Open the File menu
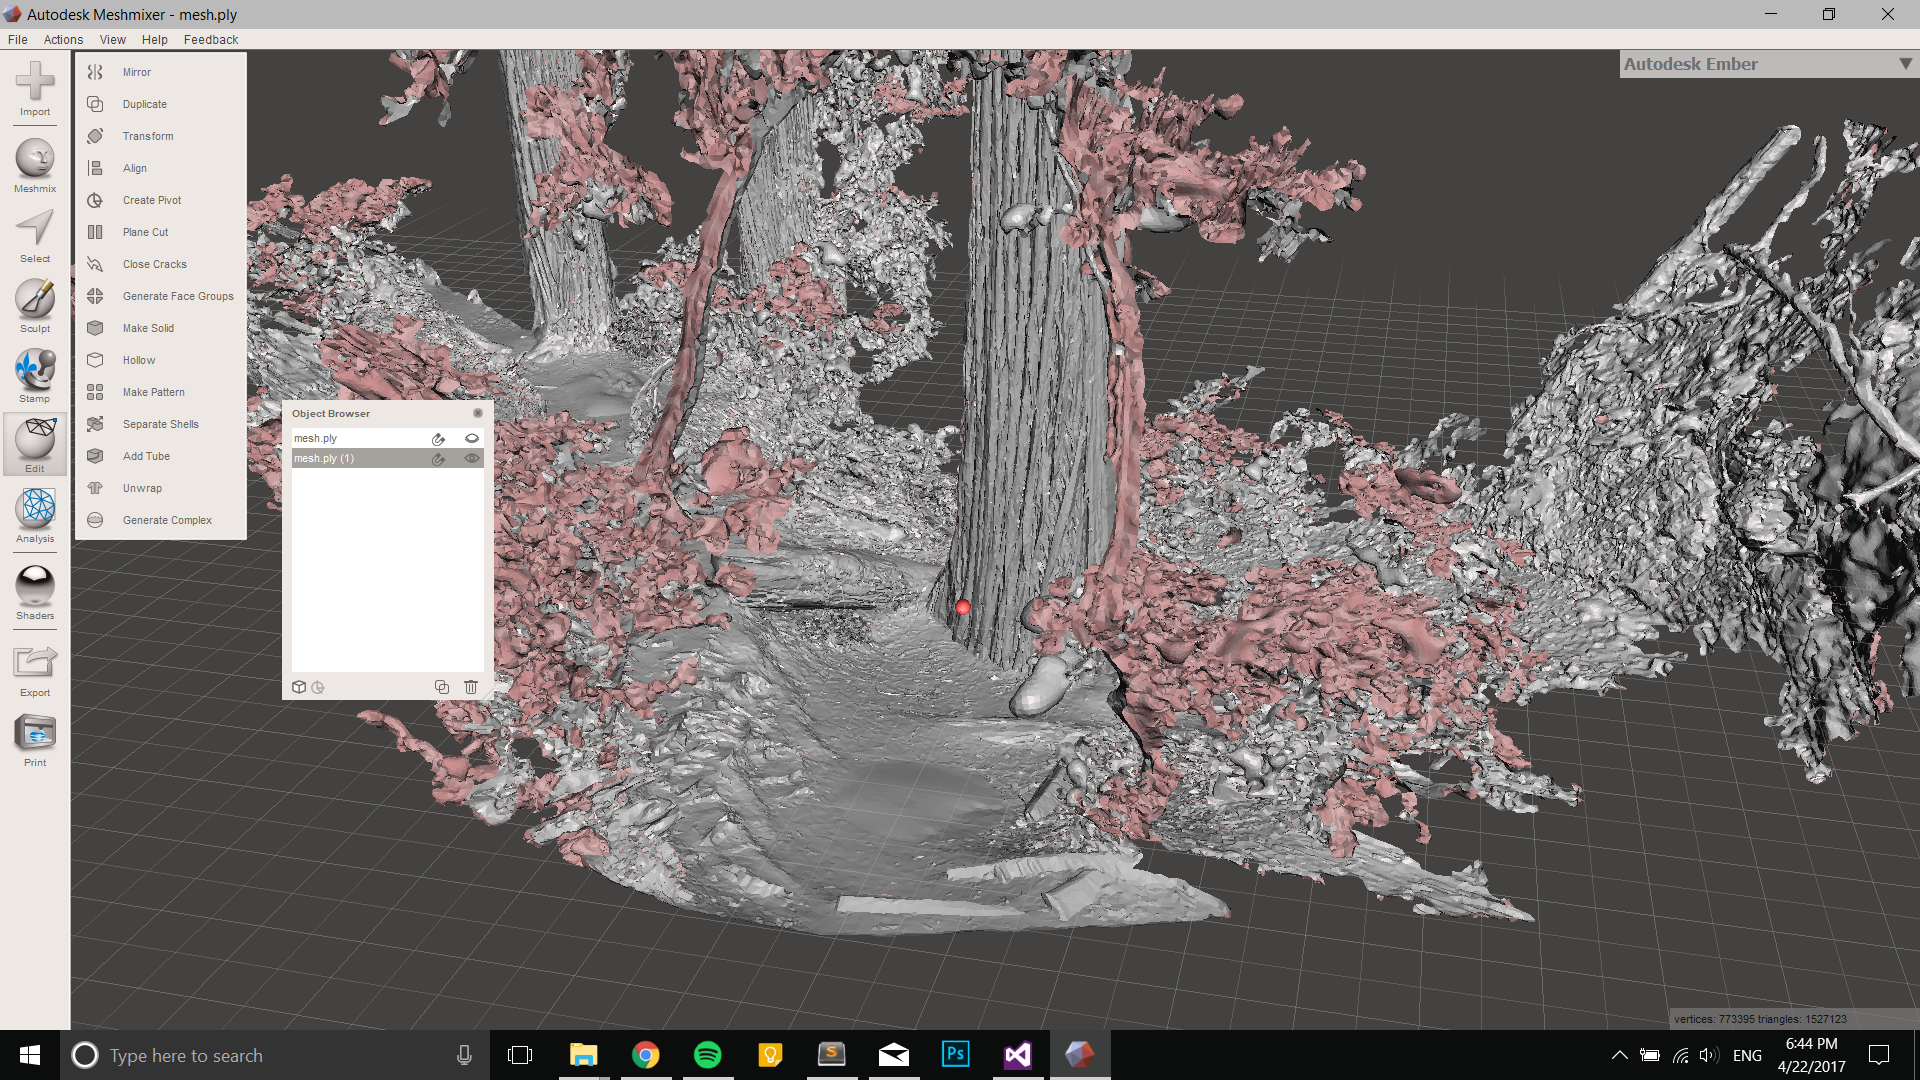 [18, 39]
